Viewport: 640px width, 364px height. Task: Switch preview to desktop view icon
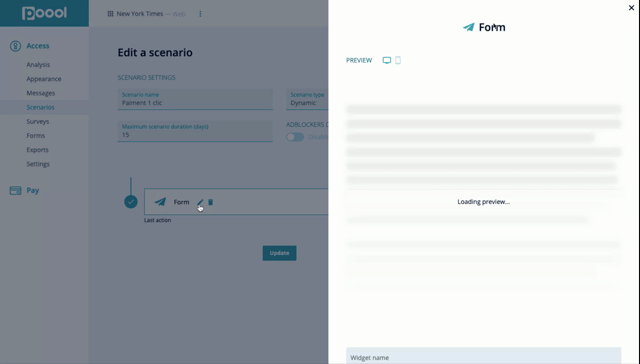tap(387, 60)
